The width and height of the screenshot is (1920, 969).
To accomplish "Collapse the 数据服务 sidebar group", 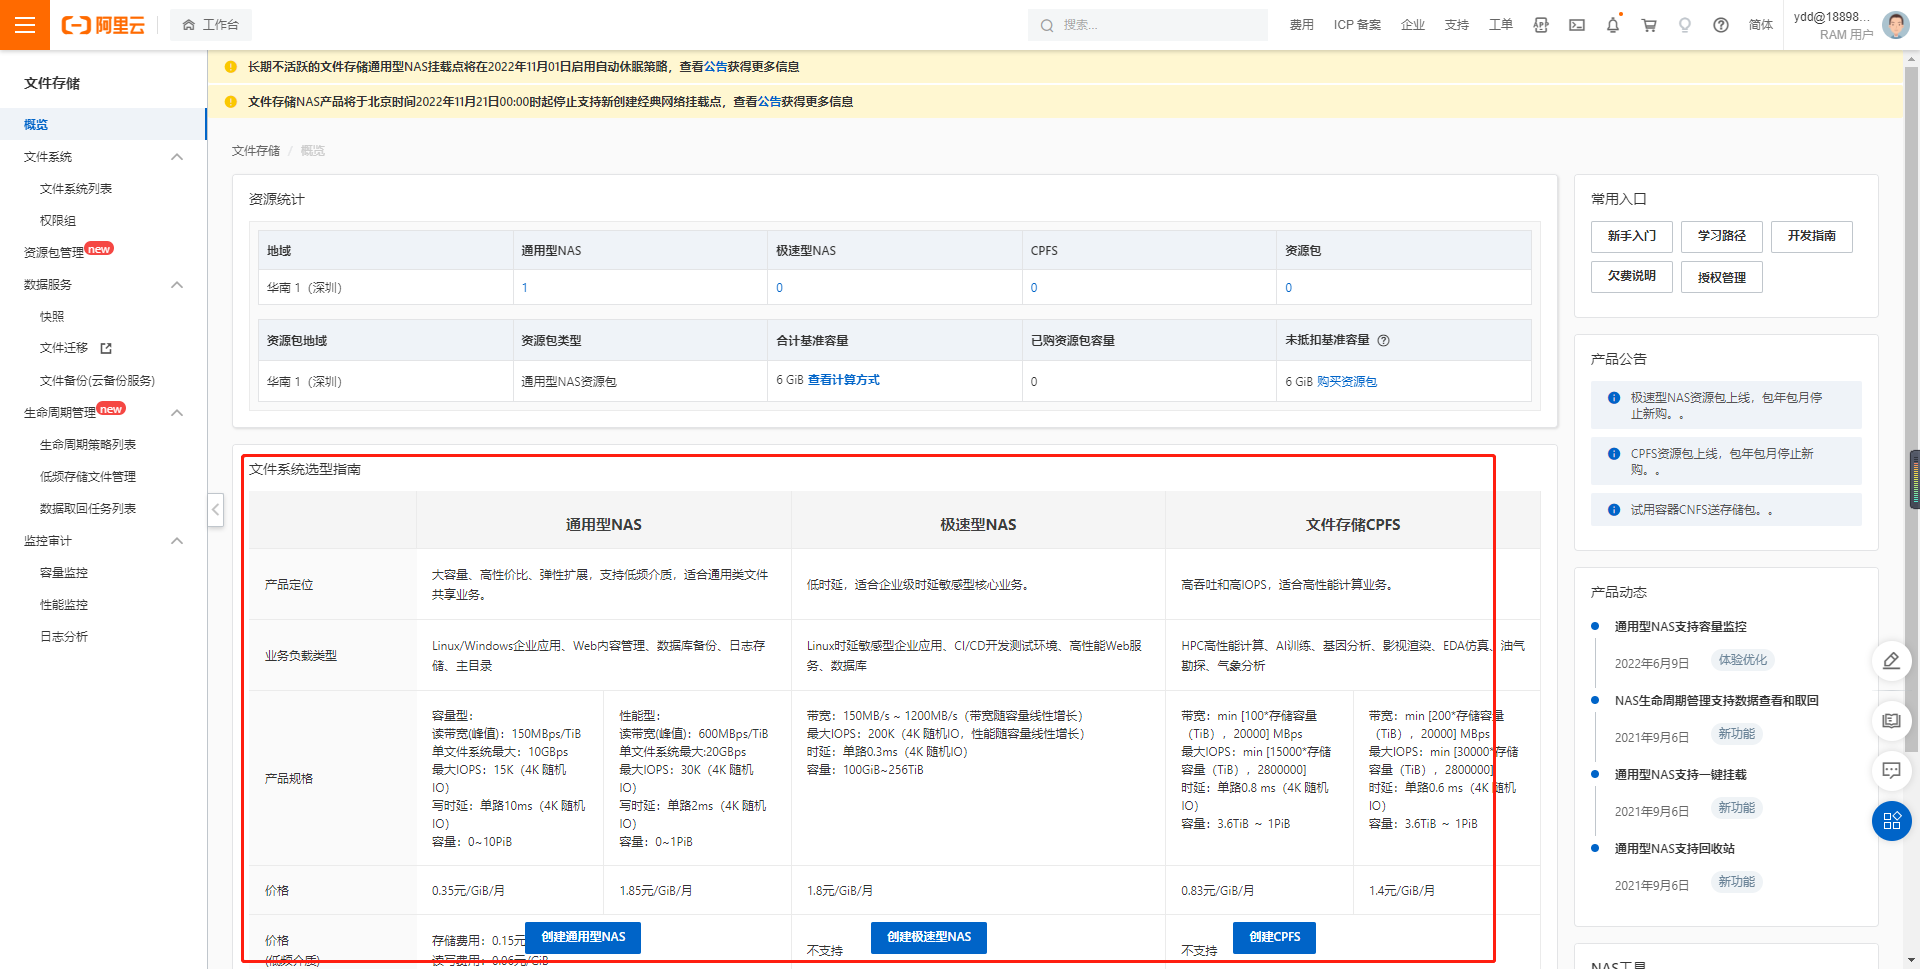I will pos(177,285).
